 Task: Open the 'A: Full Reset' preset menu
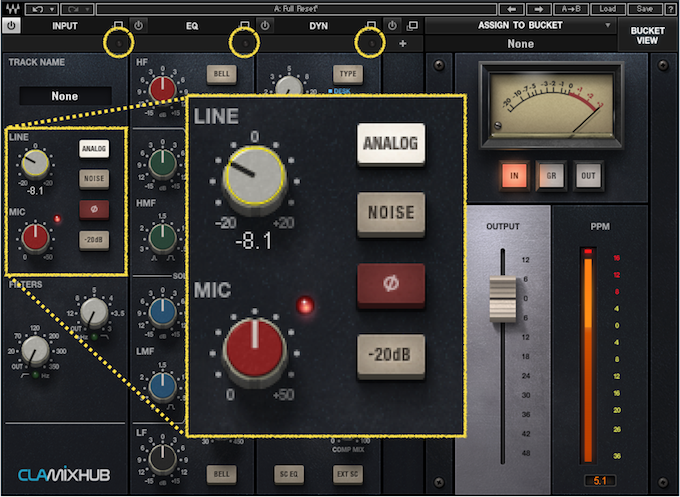[x=296, y=9]
